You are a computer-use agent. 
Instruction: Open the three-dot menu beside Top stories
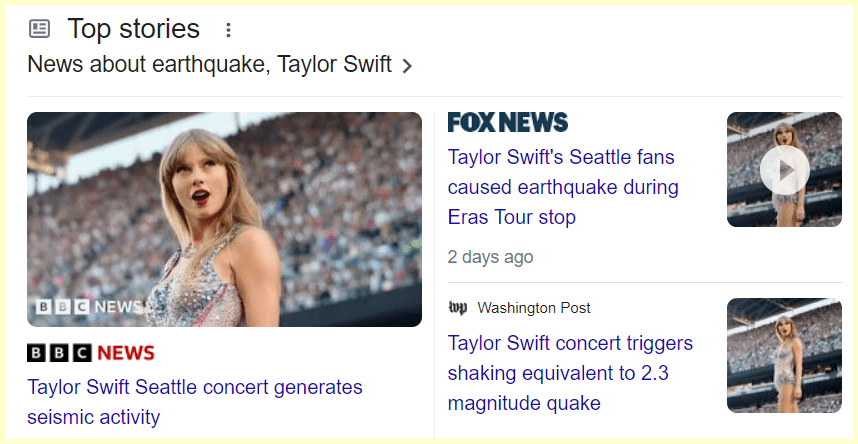(229, 30)
